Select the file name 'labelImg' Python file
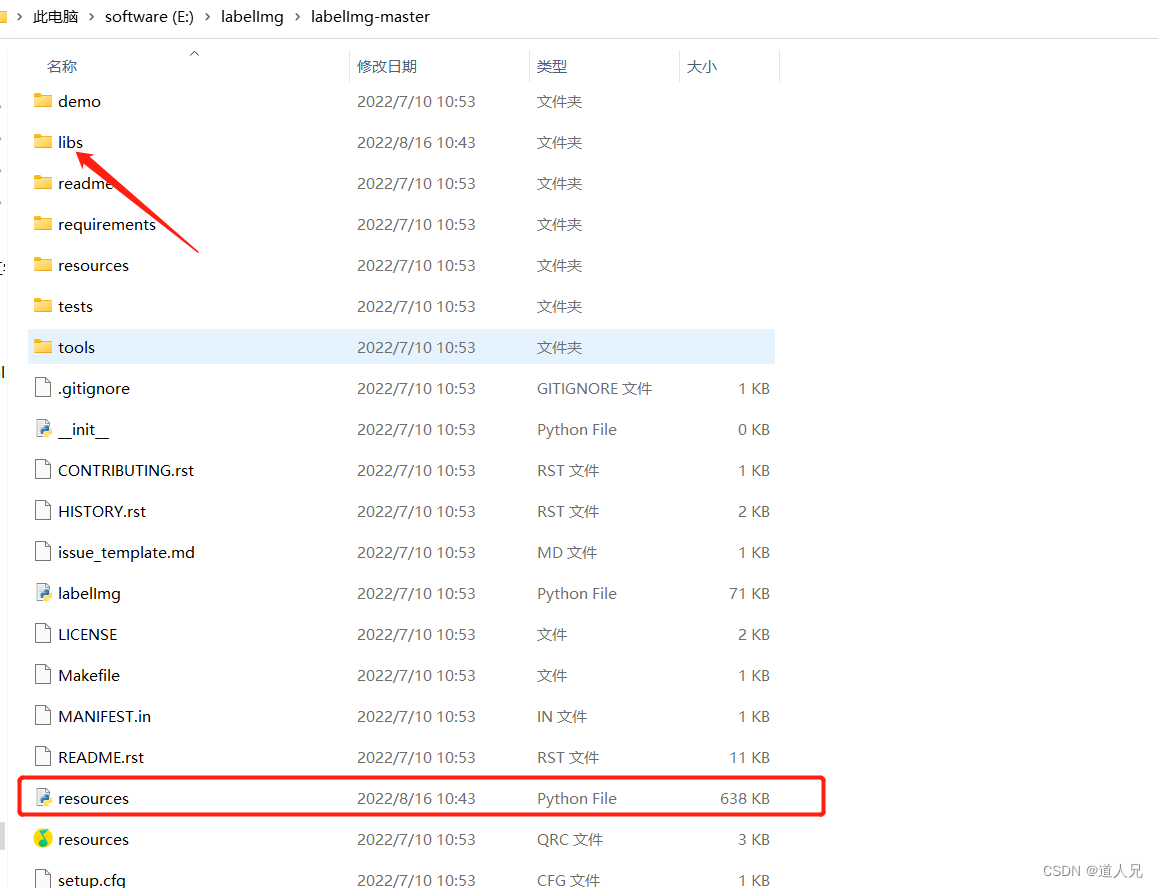The height and width of the screenshot is (888, 1158). pos(89,594)
